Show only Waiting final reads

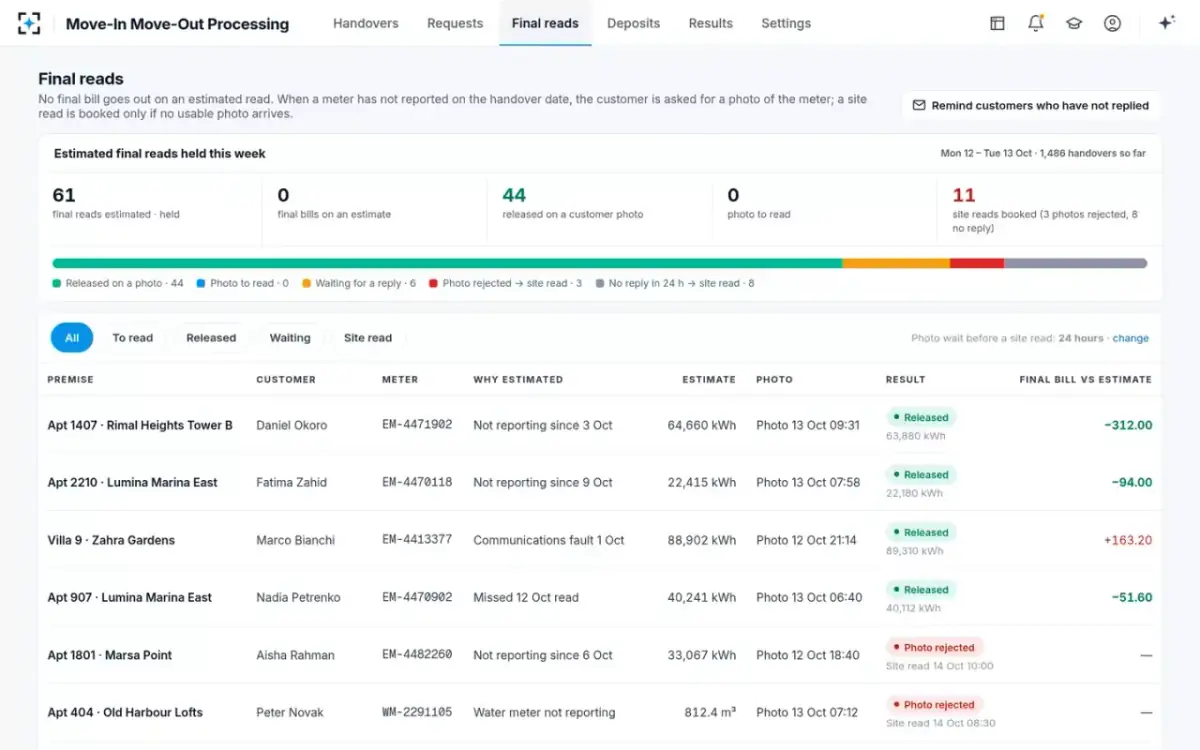(x=290, y=338)
